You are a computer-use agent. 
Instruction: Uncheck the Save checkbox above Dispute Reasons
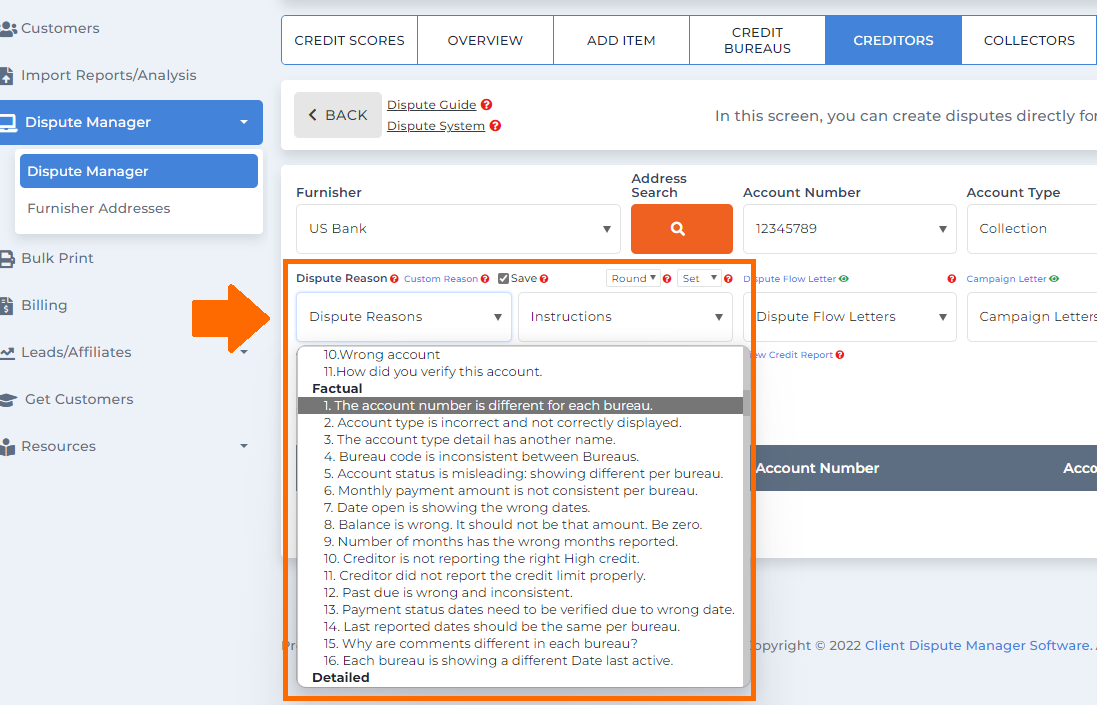coord(504,278)
